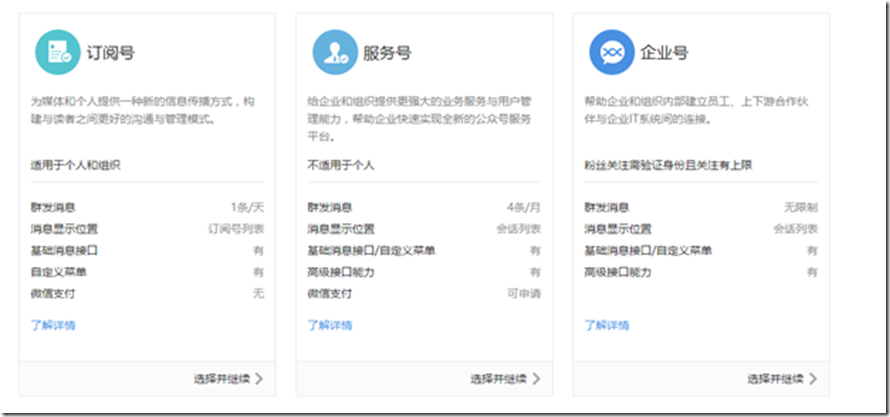Click 高级接口能力 label in 企业号 card
The width and height of the screenshot is (890, 417).
coord(618,272)
